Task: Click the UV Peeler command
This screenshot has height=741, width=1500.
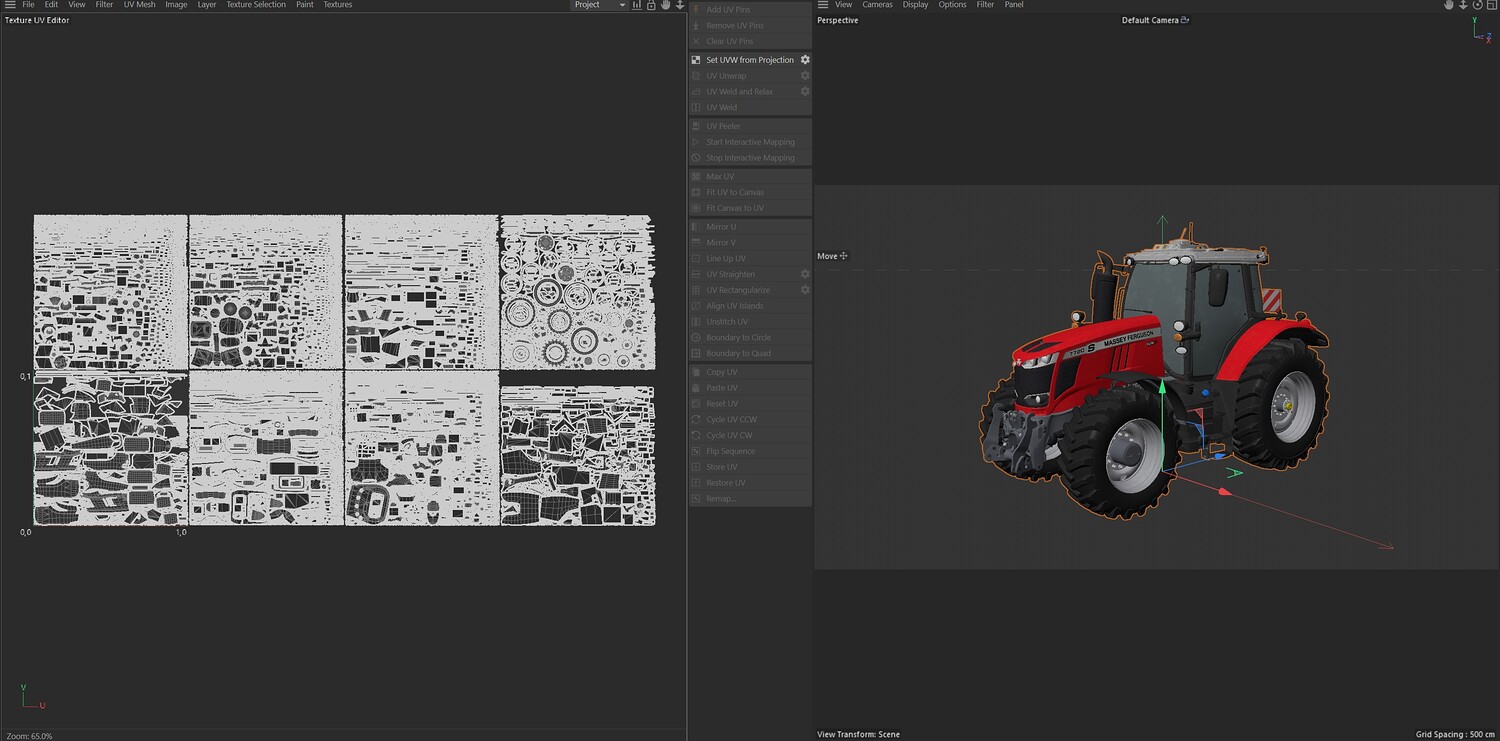Action: pos(750,126)
